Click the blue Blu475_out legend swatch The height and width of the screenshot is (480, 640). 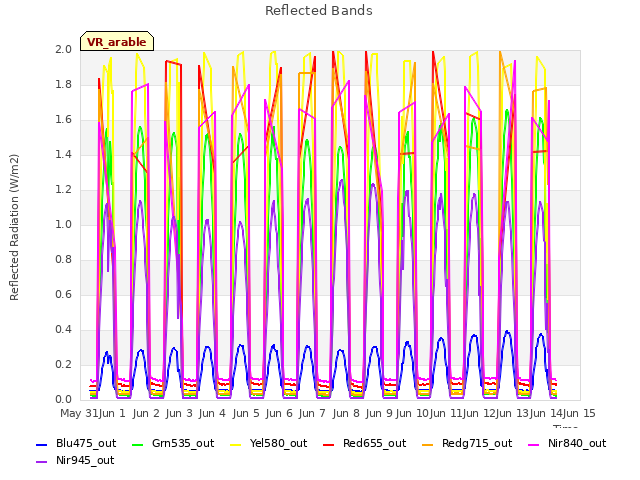42,444
